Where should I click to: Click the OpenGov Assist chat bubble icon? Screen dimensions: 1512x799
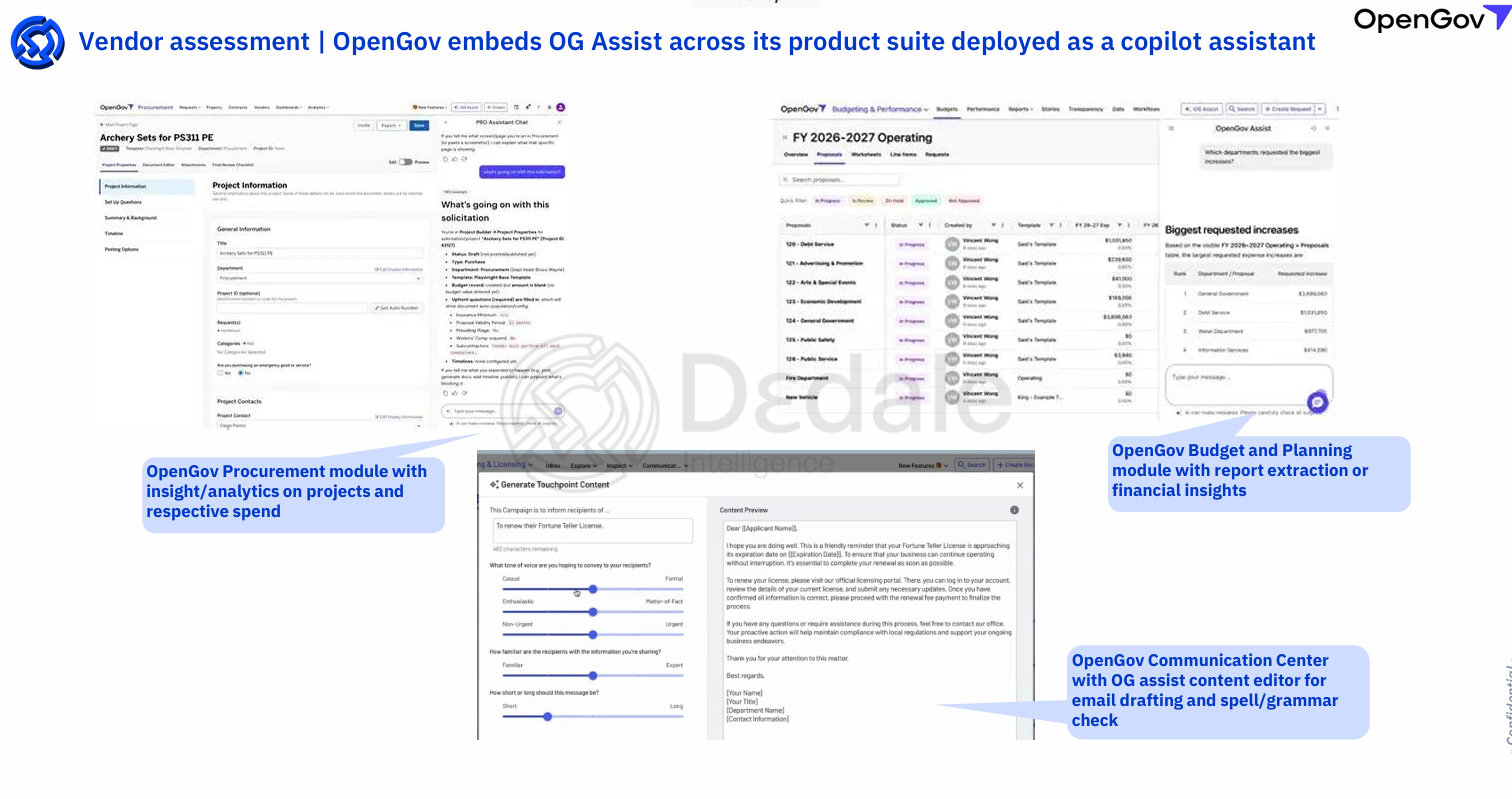click(x=1317, y=402)
